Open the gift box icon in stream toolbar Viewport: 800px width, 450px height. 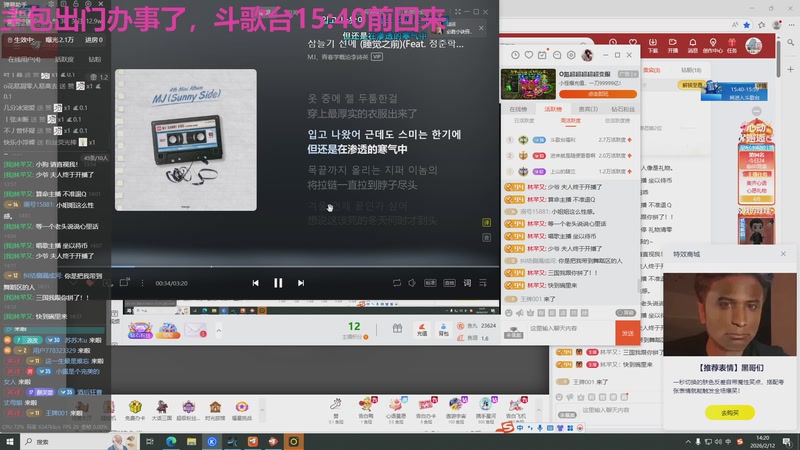[x=397, y=329]
